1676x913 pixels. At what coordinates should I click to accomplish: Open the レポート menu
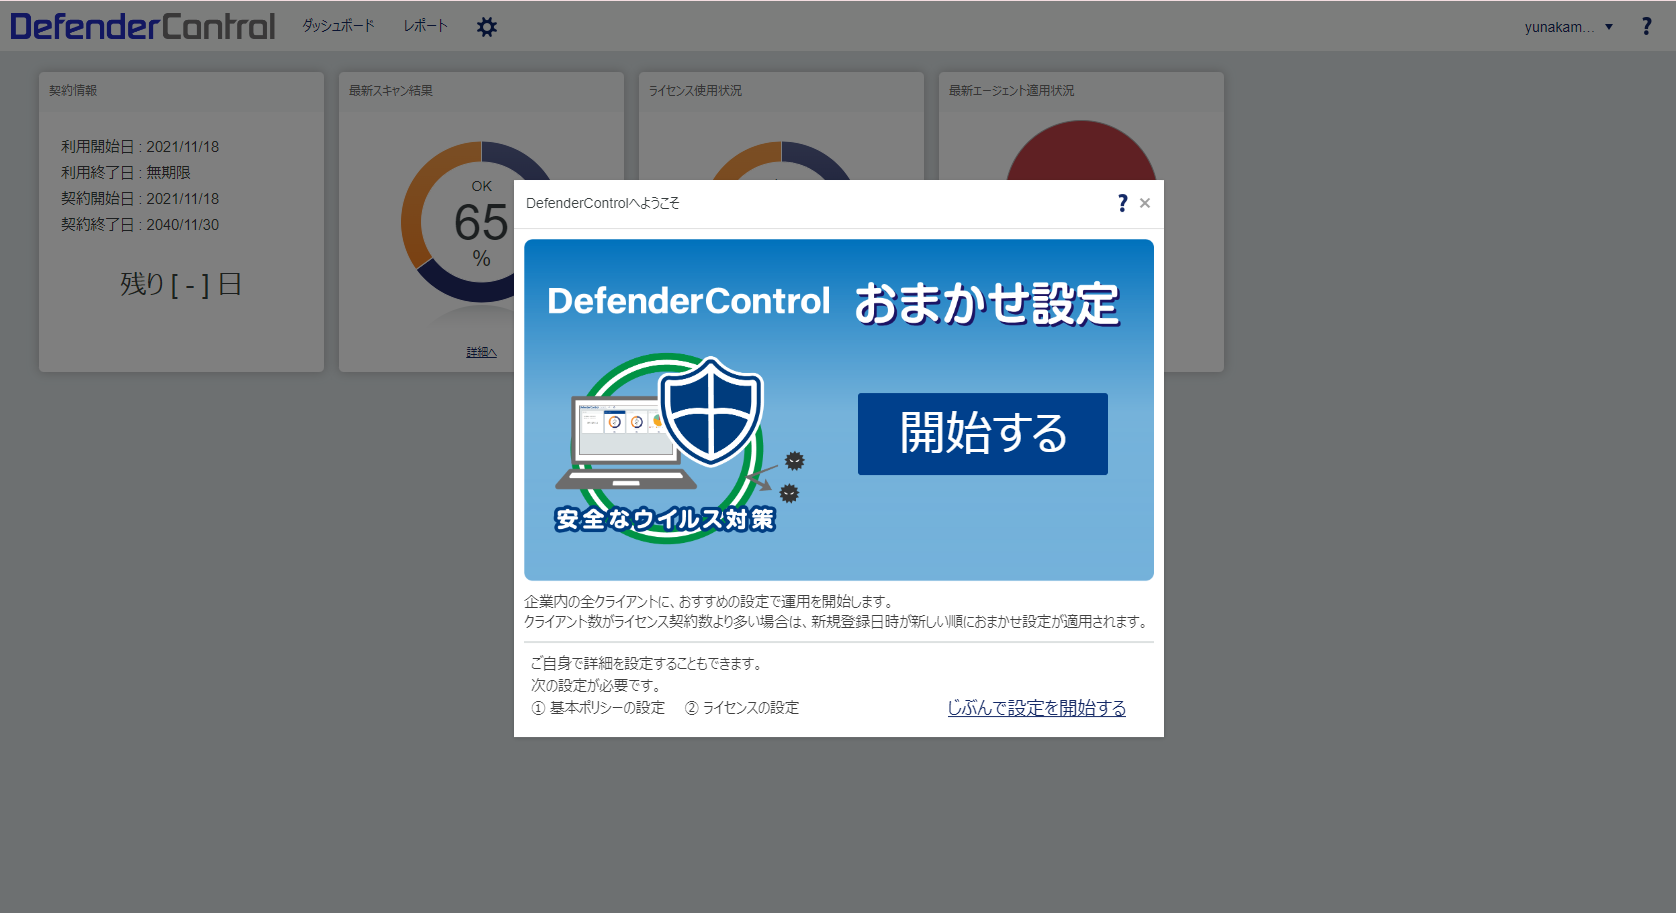click(x=425, y=26)
